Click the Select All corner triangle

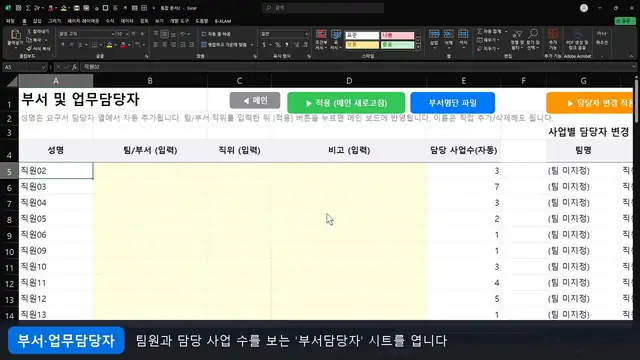tap(12, 81)
